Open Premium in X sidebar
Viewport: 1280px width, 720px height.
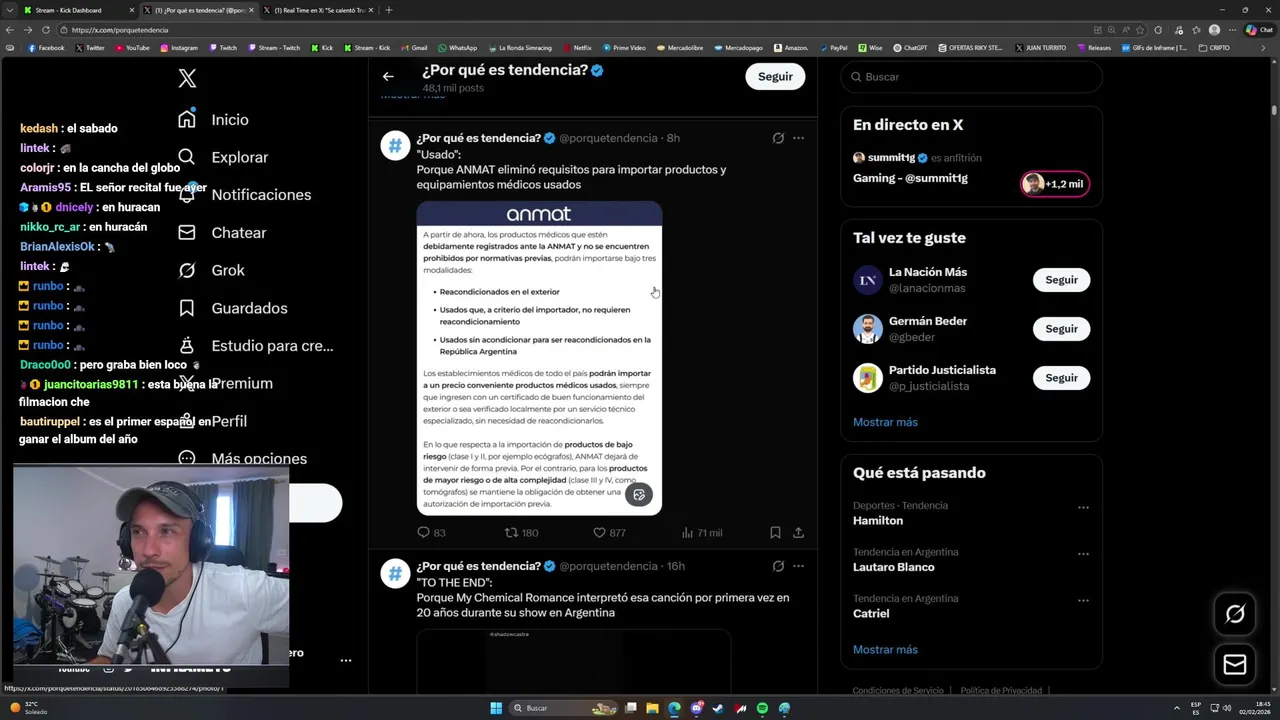point(225,383)
